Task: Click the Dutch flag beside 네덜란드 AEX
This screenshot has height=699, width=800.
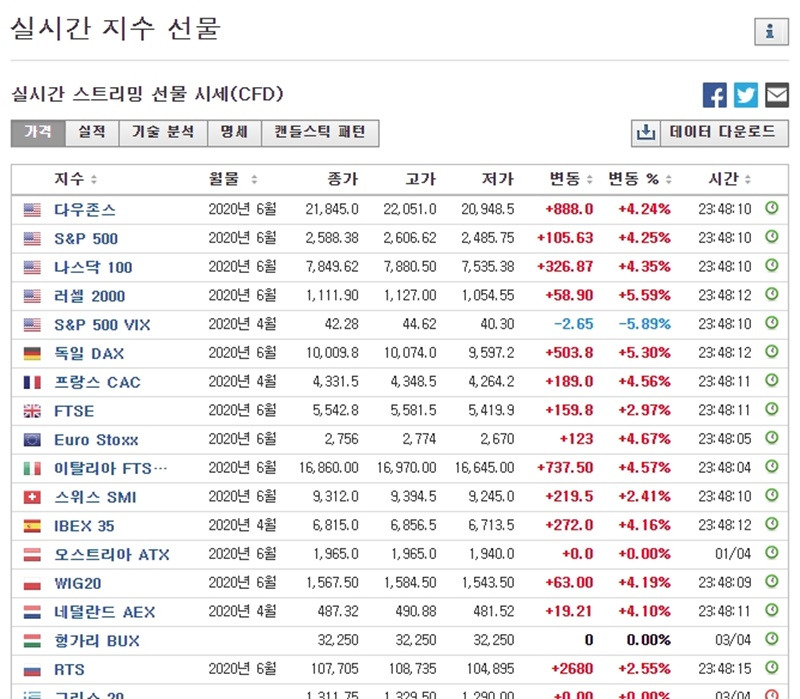Action: click(x=32, y=612)
